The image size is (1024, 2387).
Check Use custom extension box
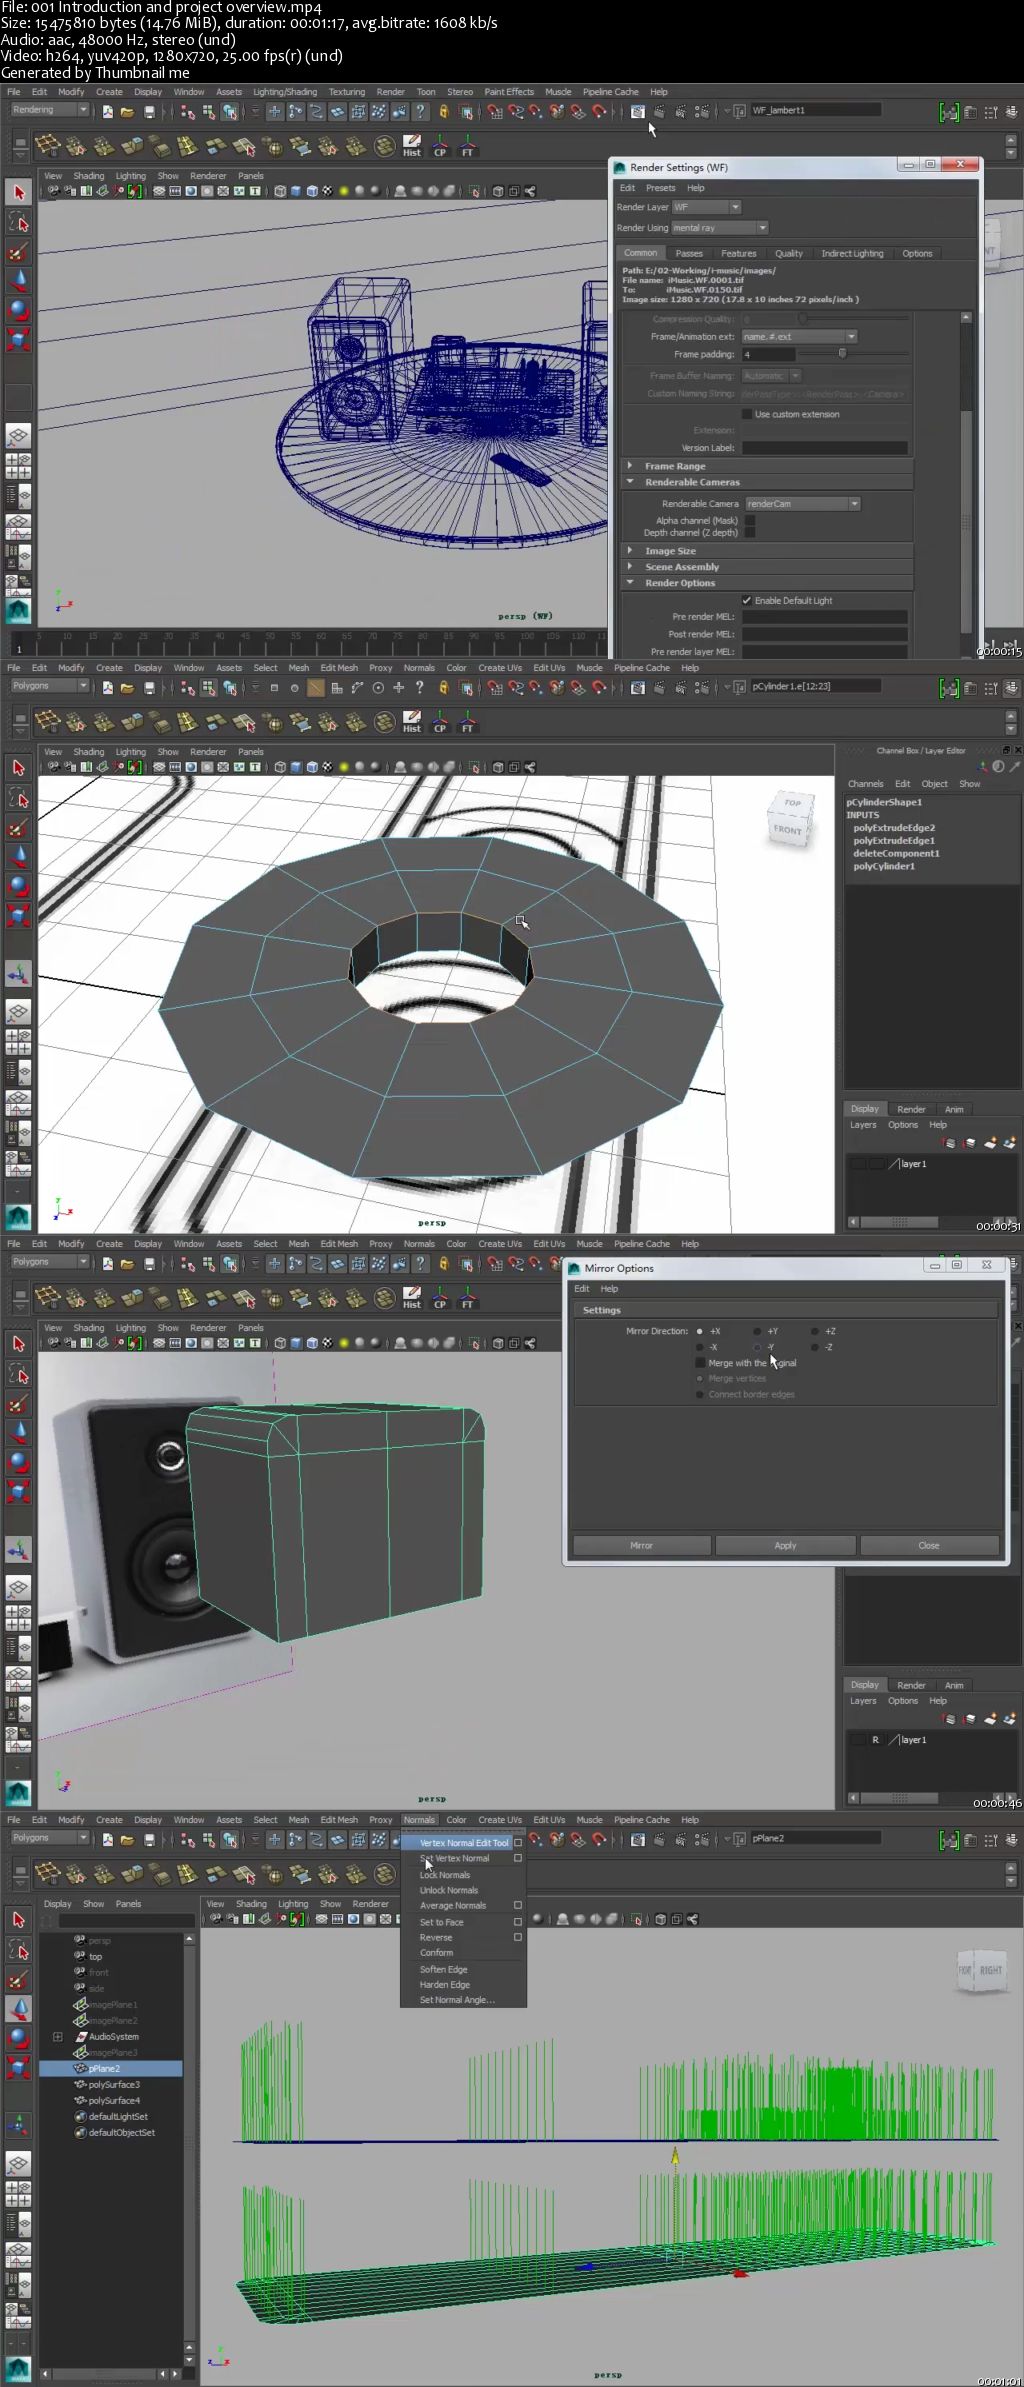tap(746, 414)
